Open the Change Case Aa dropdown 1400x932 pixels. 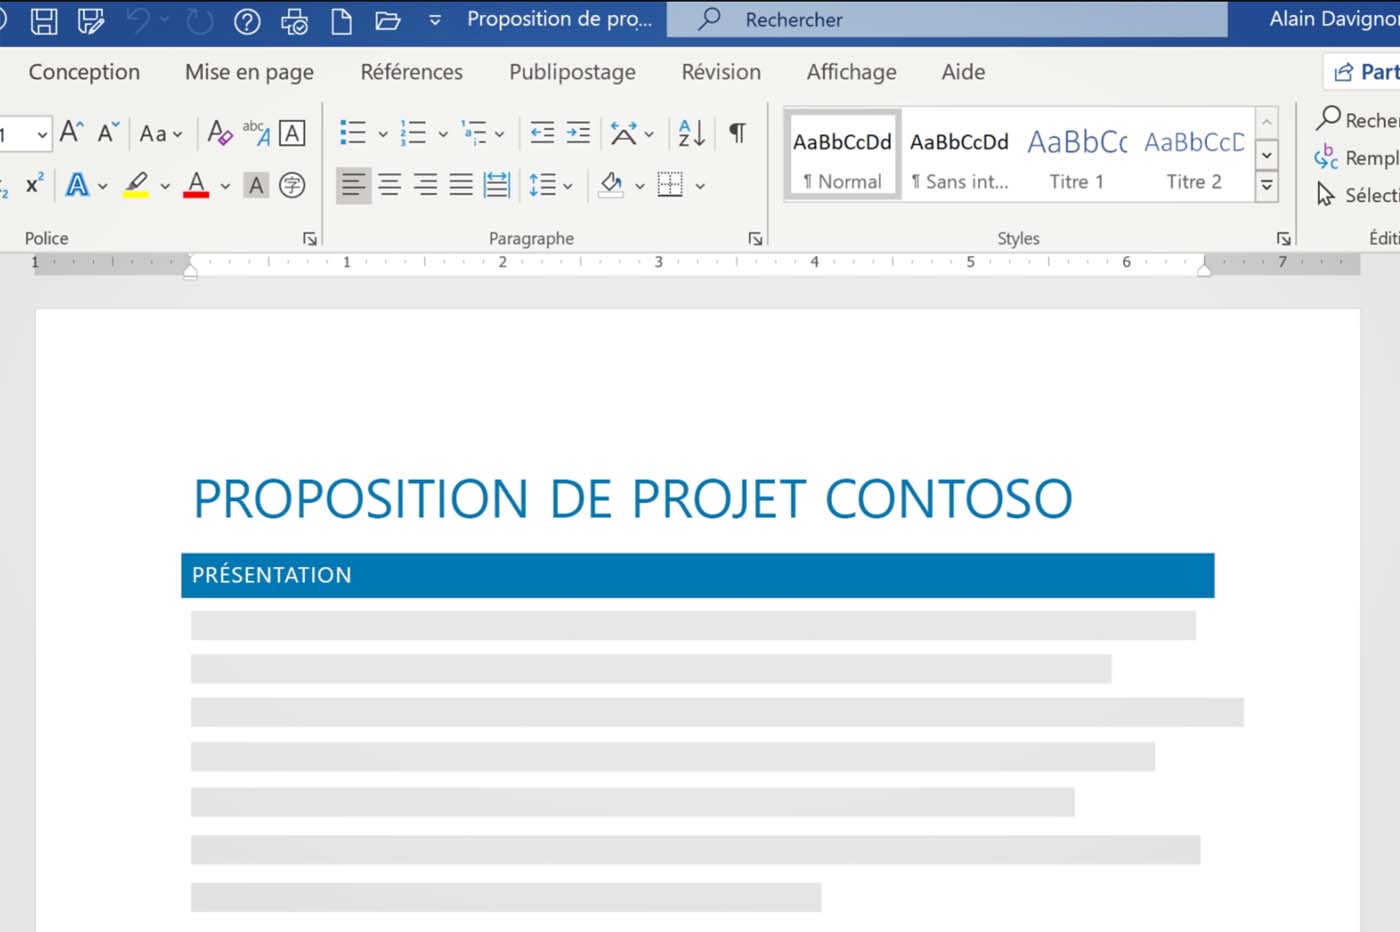pos(161,133)
